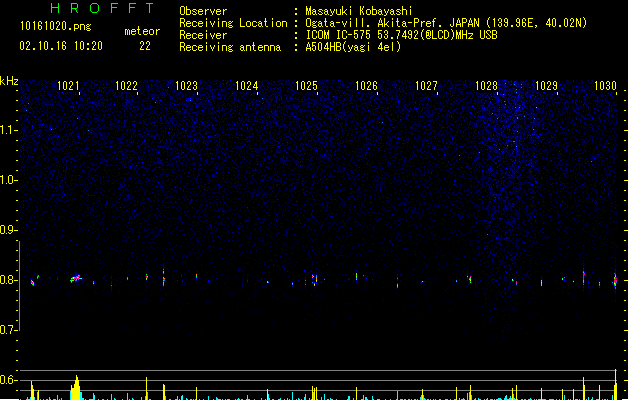
Task: Click the gray vertical bar beside the 0.8 label
Action: [x=19, y=286]
